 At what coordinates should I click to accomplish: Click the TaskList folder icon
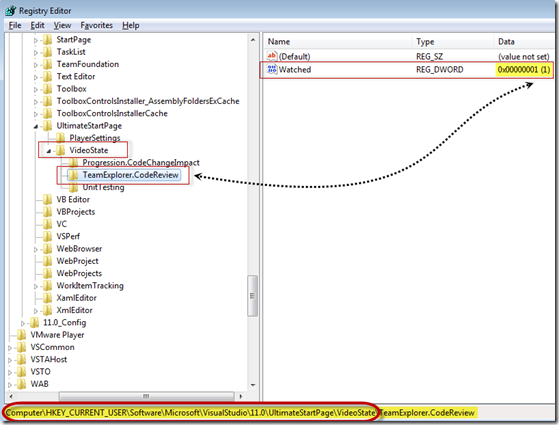pos(47,52)
